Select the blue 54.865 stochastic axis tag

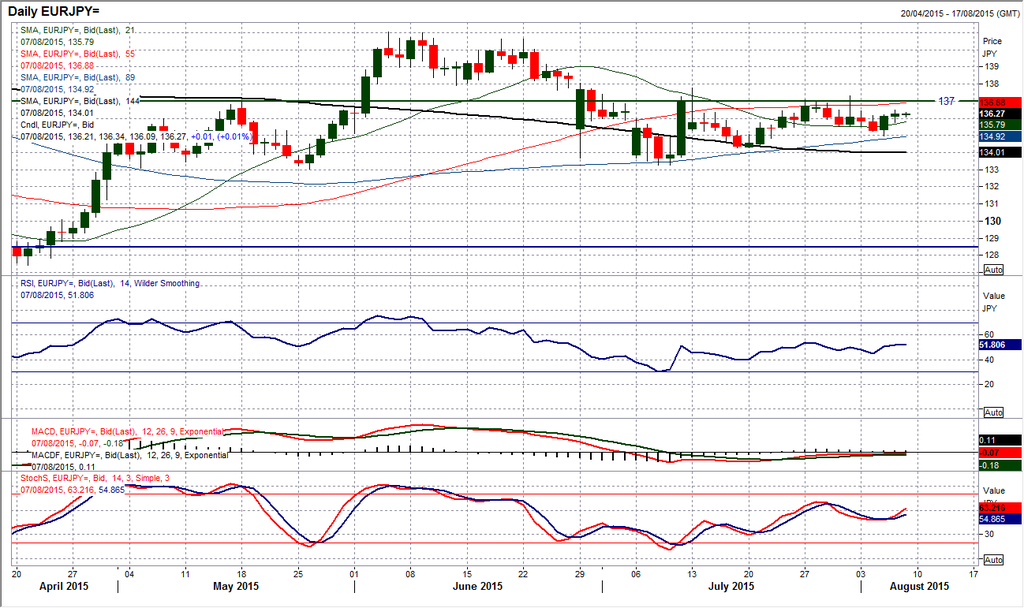coord(1000,519)
